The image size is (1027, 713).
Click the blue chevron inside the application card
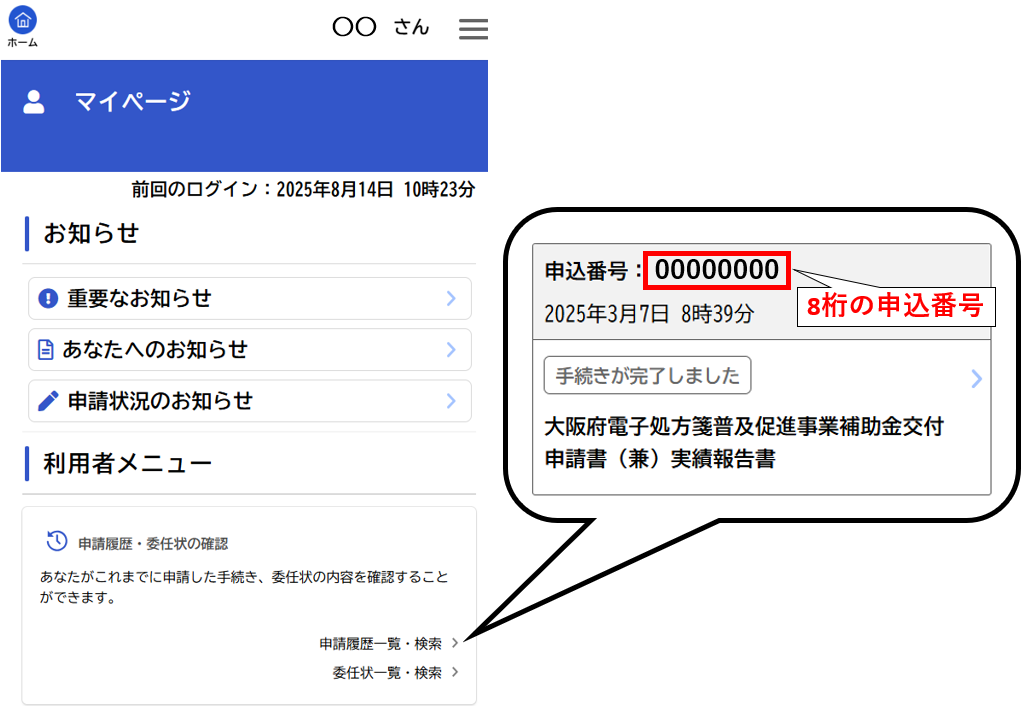pos(975,378)
